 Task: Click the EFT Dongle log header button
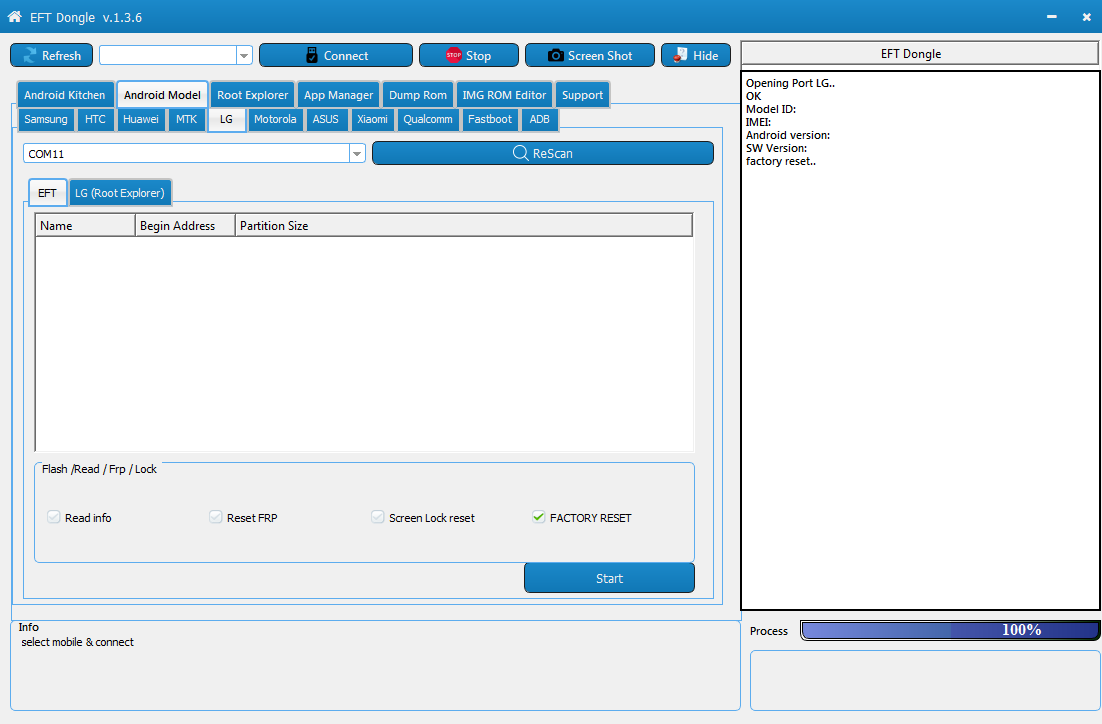coord(919,53)
